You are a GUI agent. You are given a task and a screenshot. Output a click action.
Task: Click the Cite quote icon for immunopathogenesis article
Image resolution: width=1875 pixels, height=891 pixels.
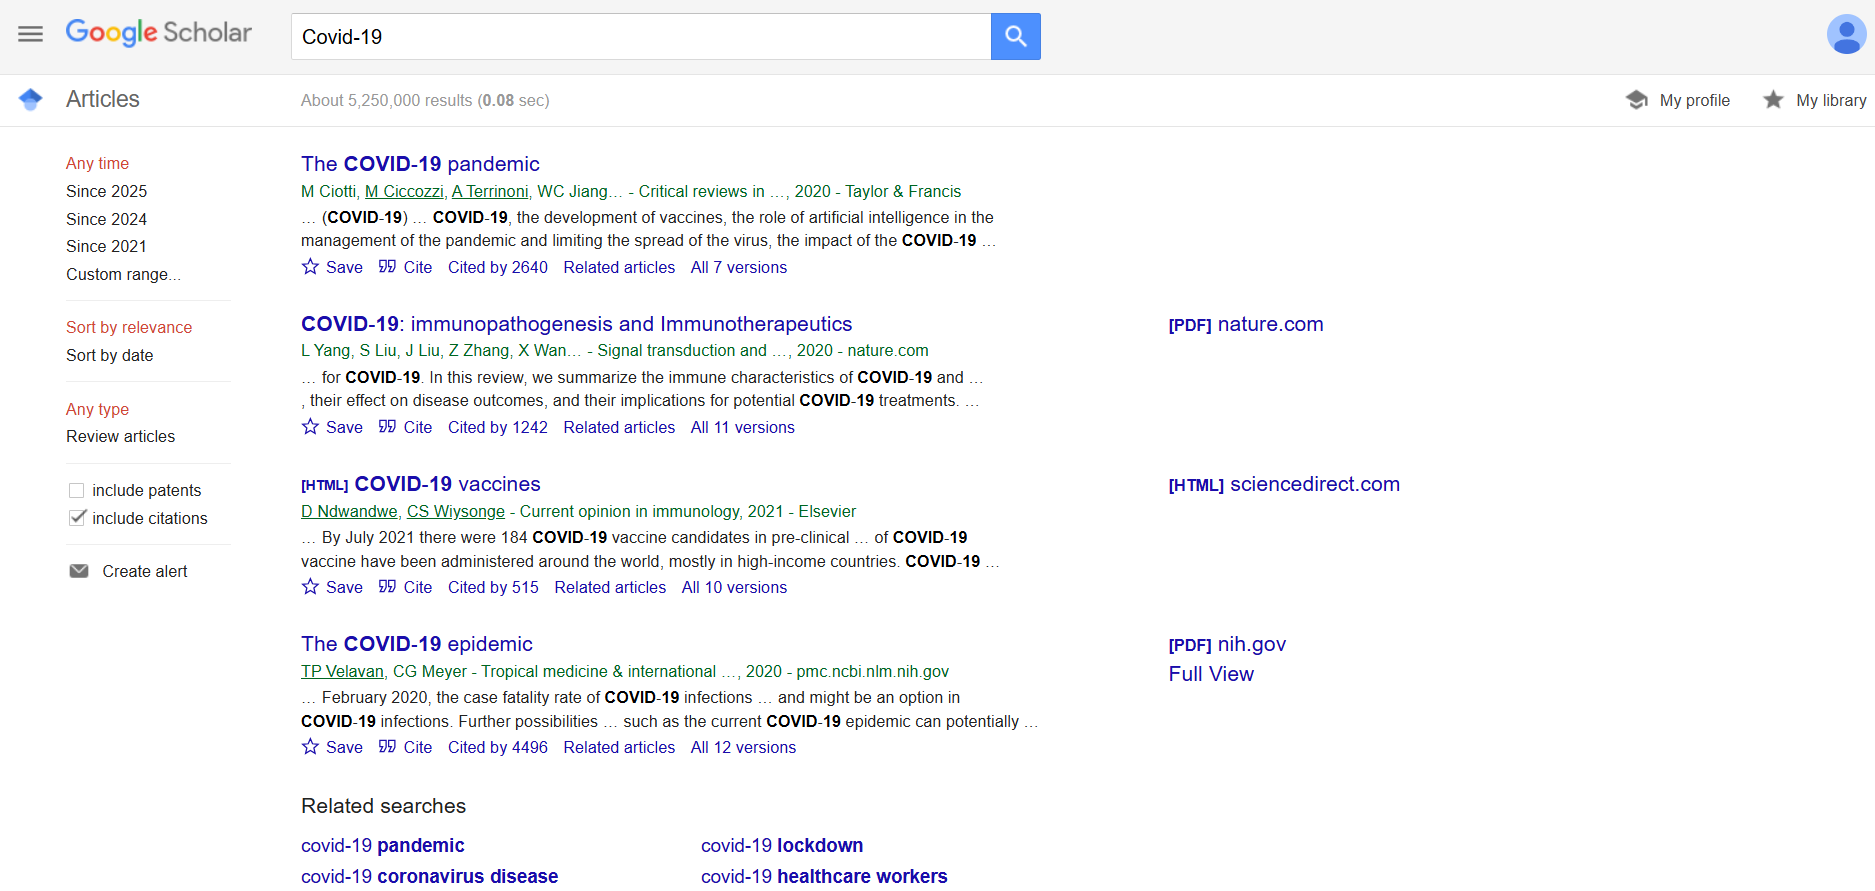pyautogui.click(x=387, y=427)
